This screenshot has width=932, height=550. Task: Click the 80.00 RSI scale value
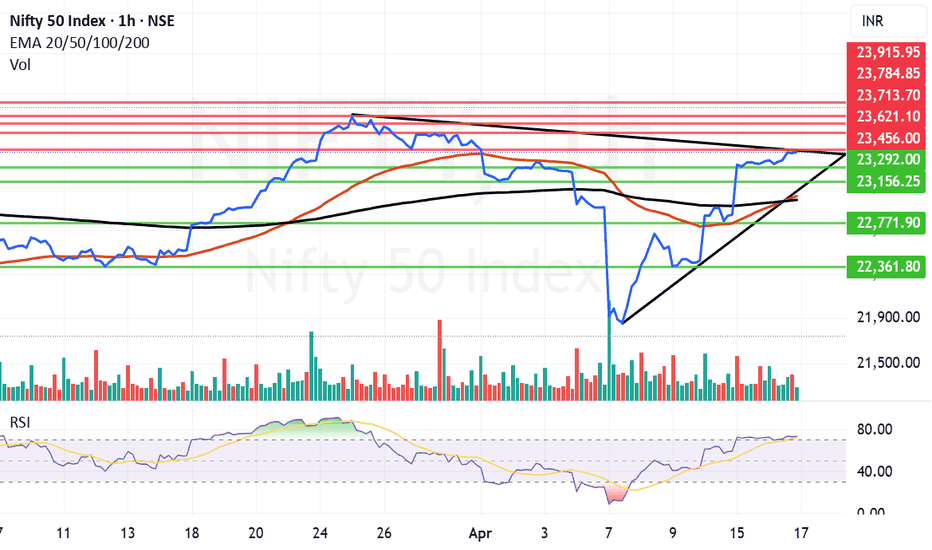pos(875,429)
